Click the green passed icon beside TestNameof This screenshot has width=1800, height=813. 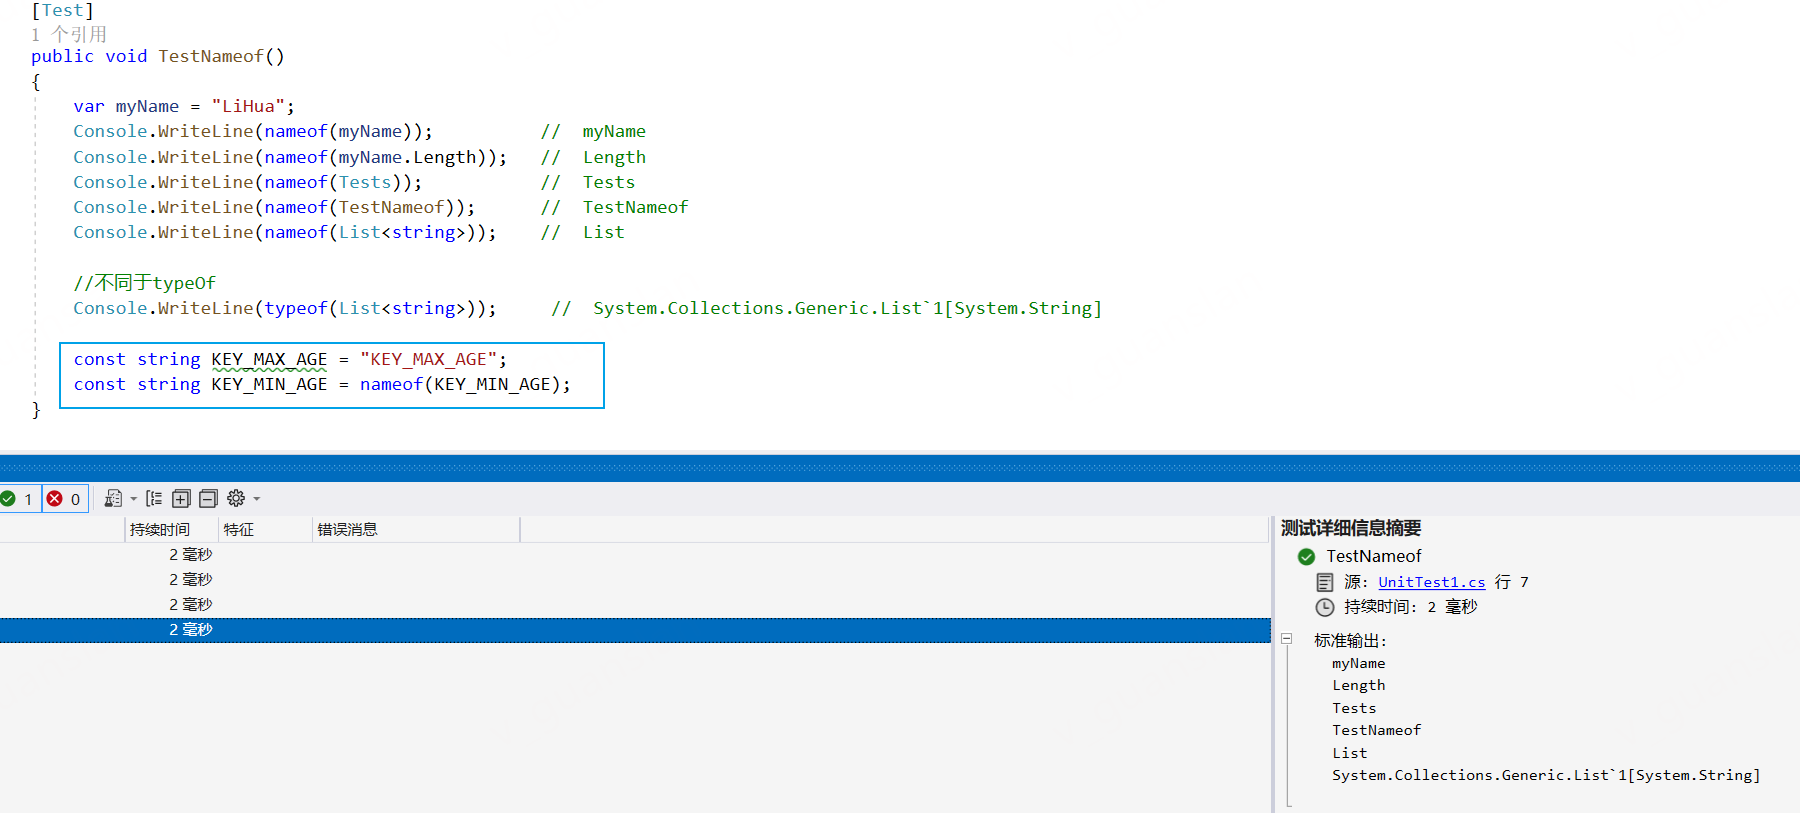click(1306, 557)
